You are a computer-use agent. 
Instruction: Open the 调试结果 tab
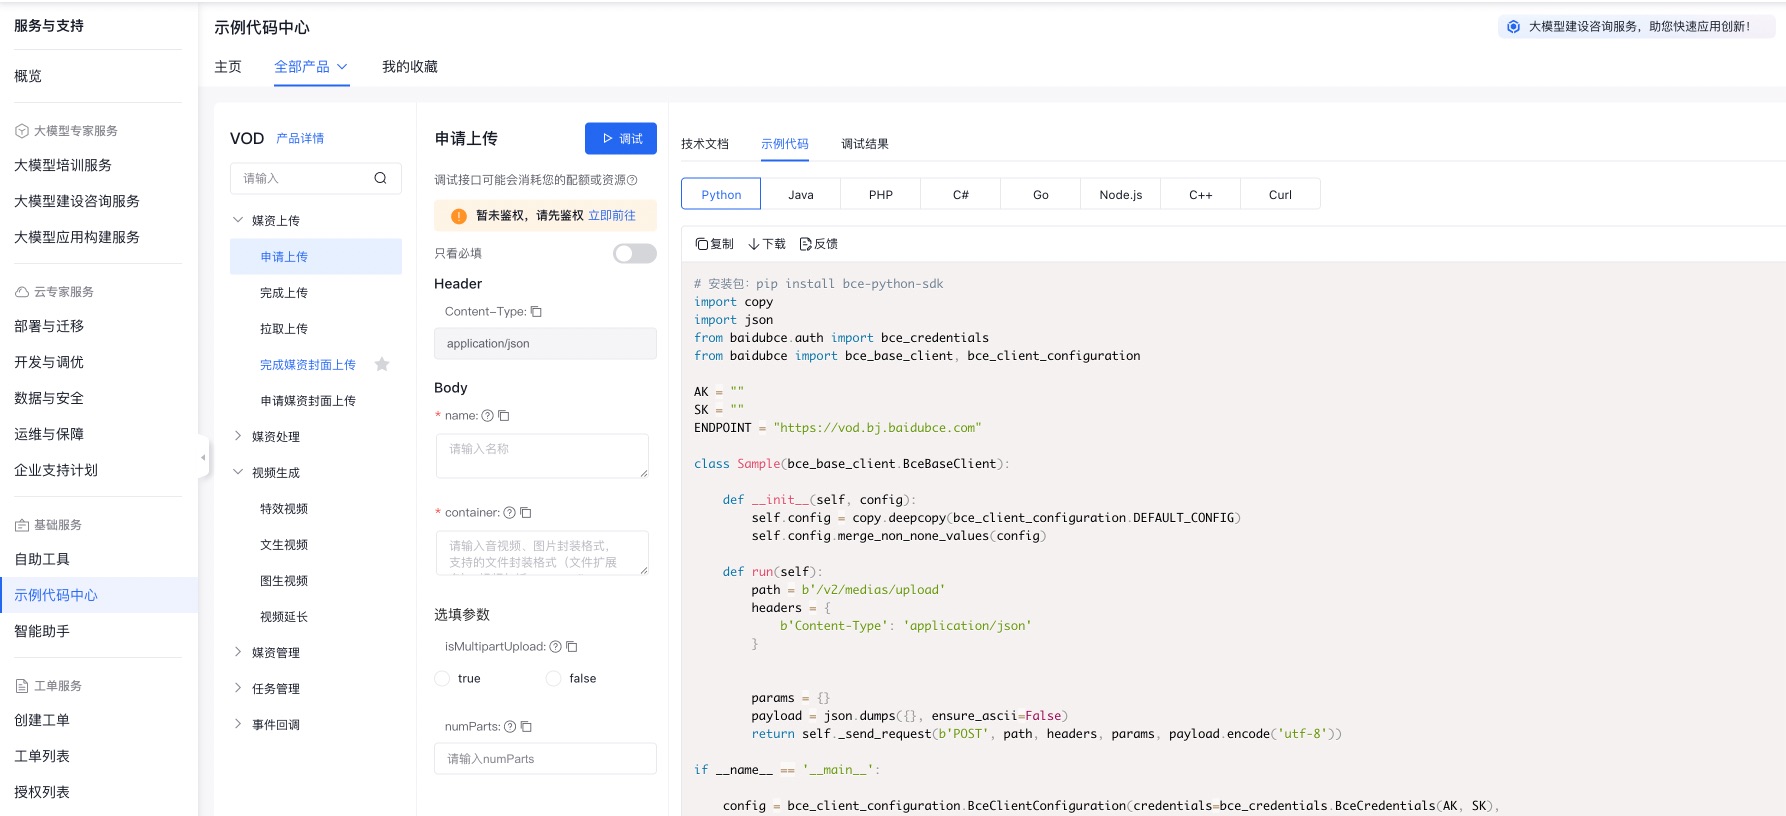point(864,144)
